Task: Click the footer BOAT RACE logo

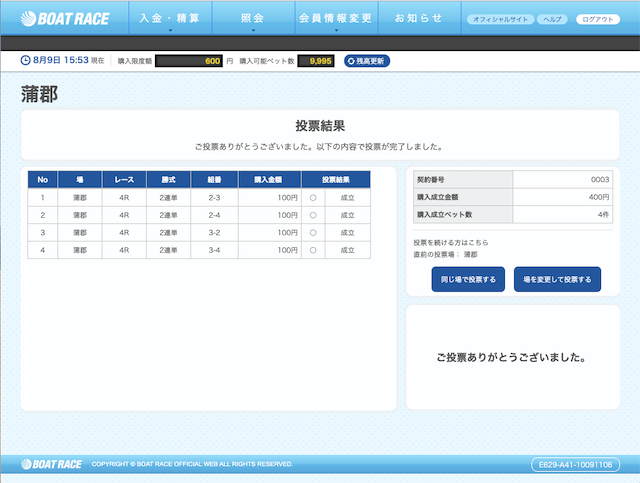Action: pos(51,464)
